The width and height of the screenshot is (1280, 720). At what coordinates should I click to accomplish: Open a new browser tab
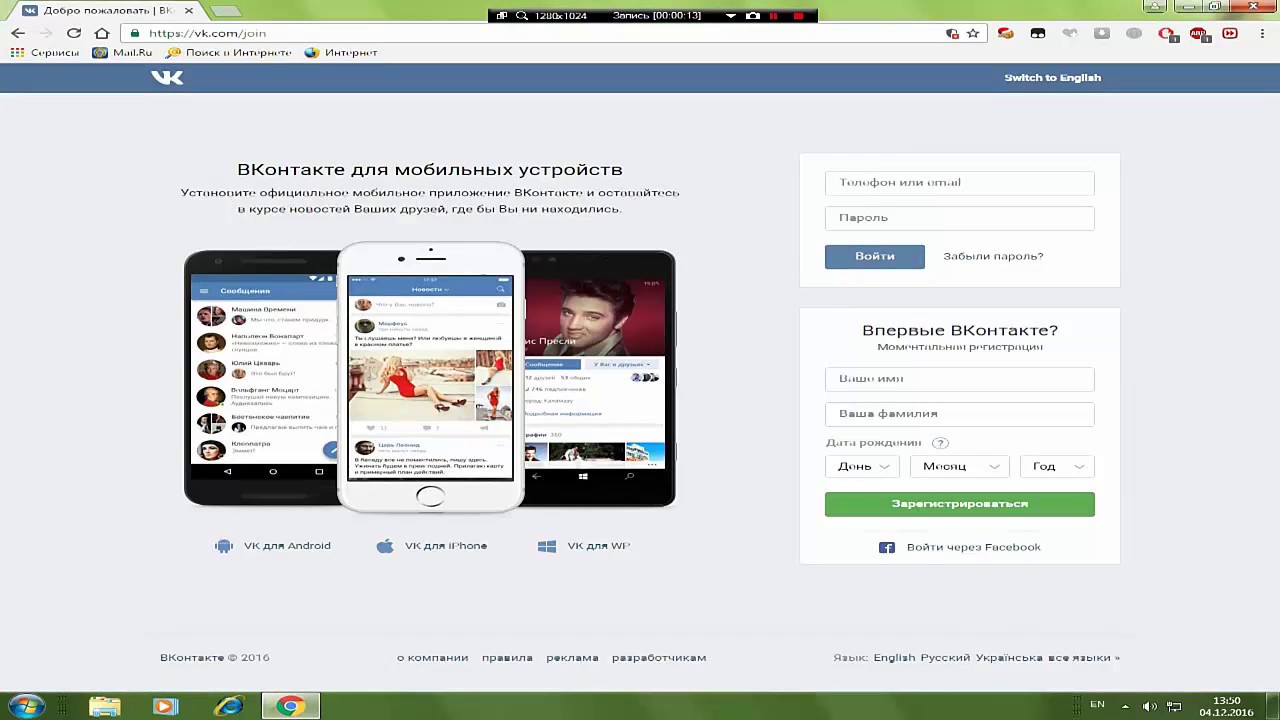[226, 11]
